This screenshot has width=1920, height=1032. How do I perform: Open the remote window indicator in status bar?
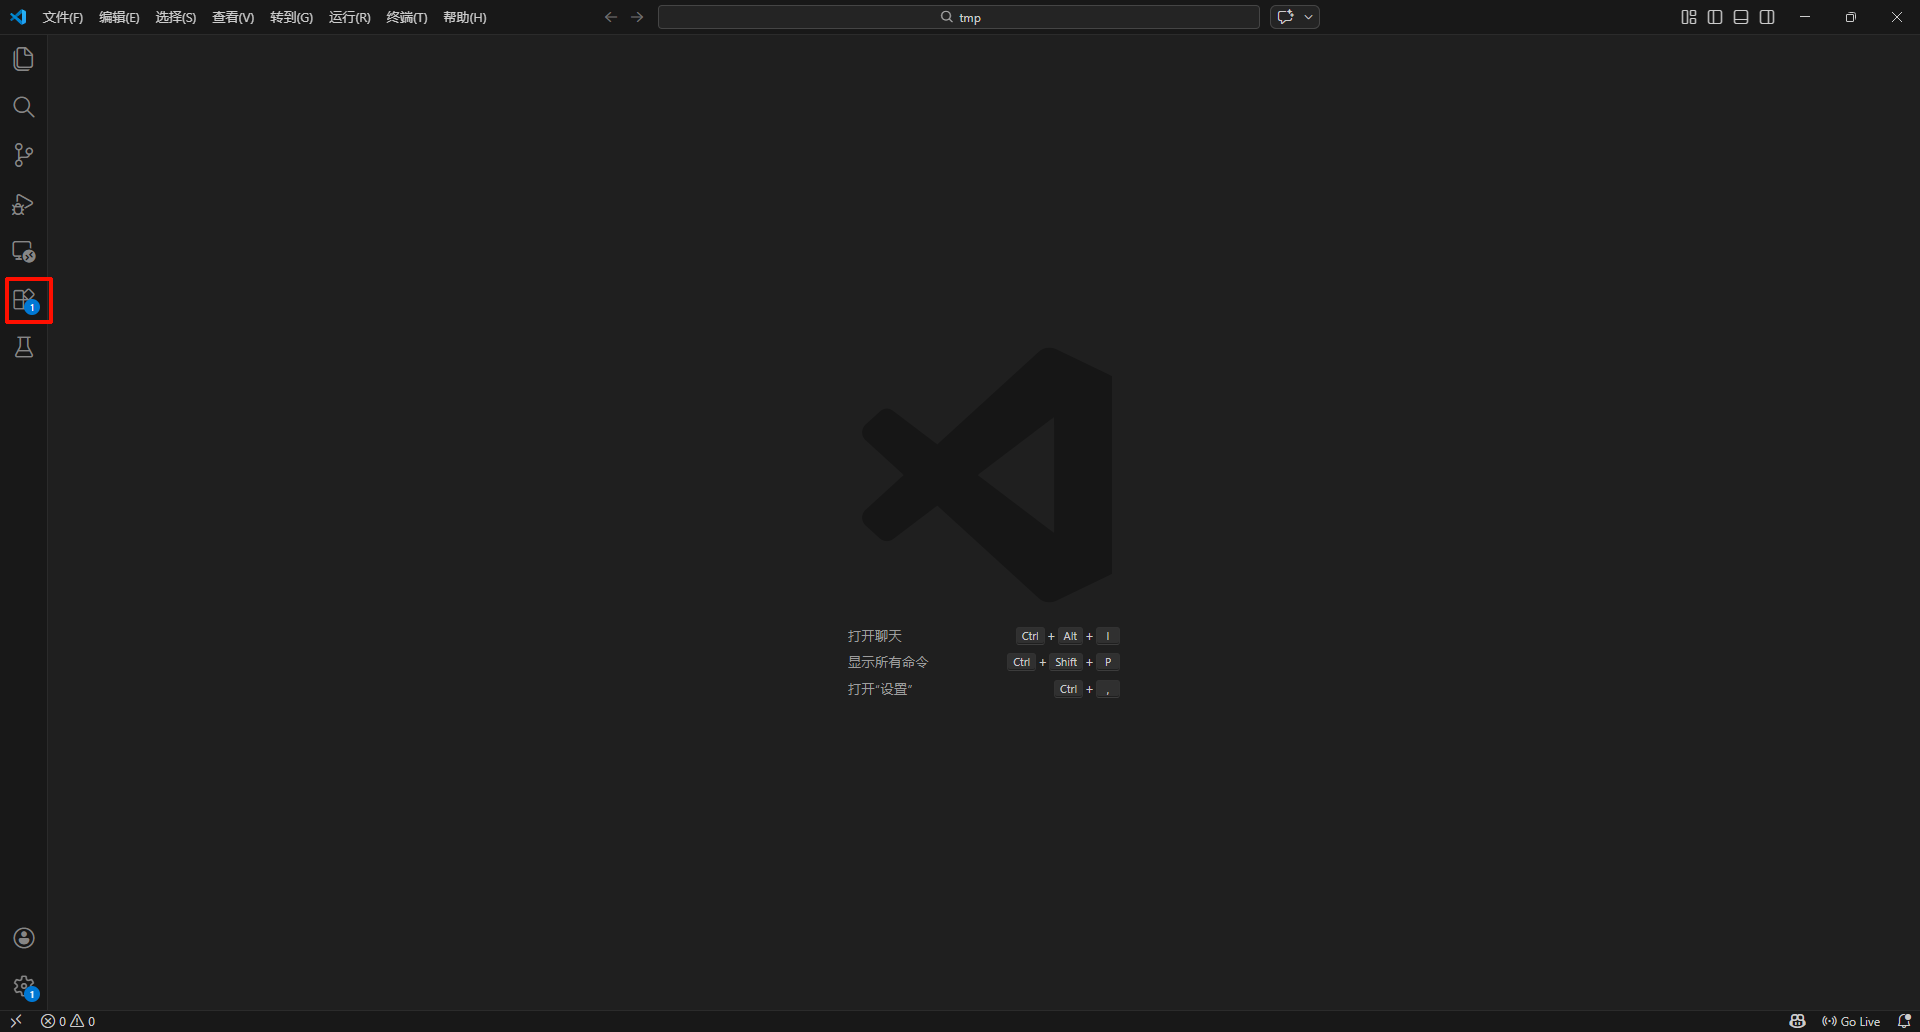tap(16, 1021)
